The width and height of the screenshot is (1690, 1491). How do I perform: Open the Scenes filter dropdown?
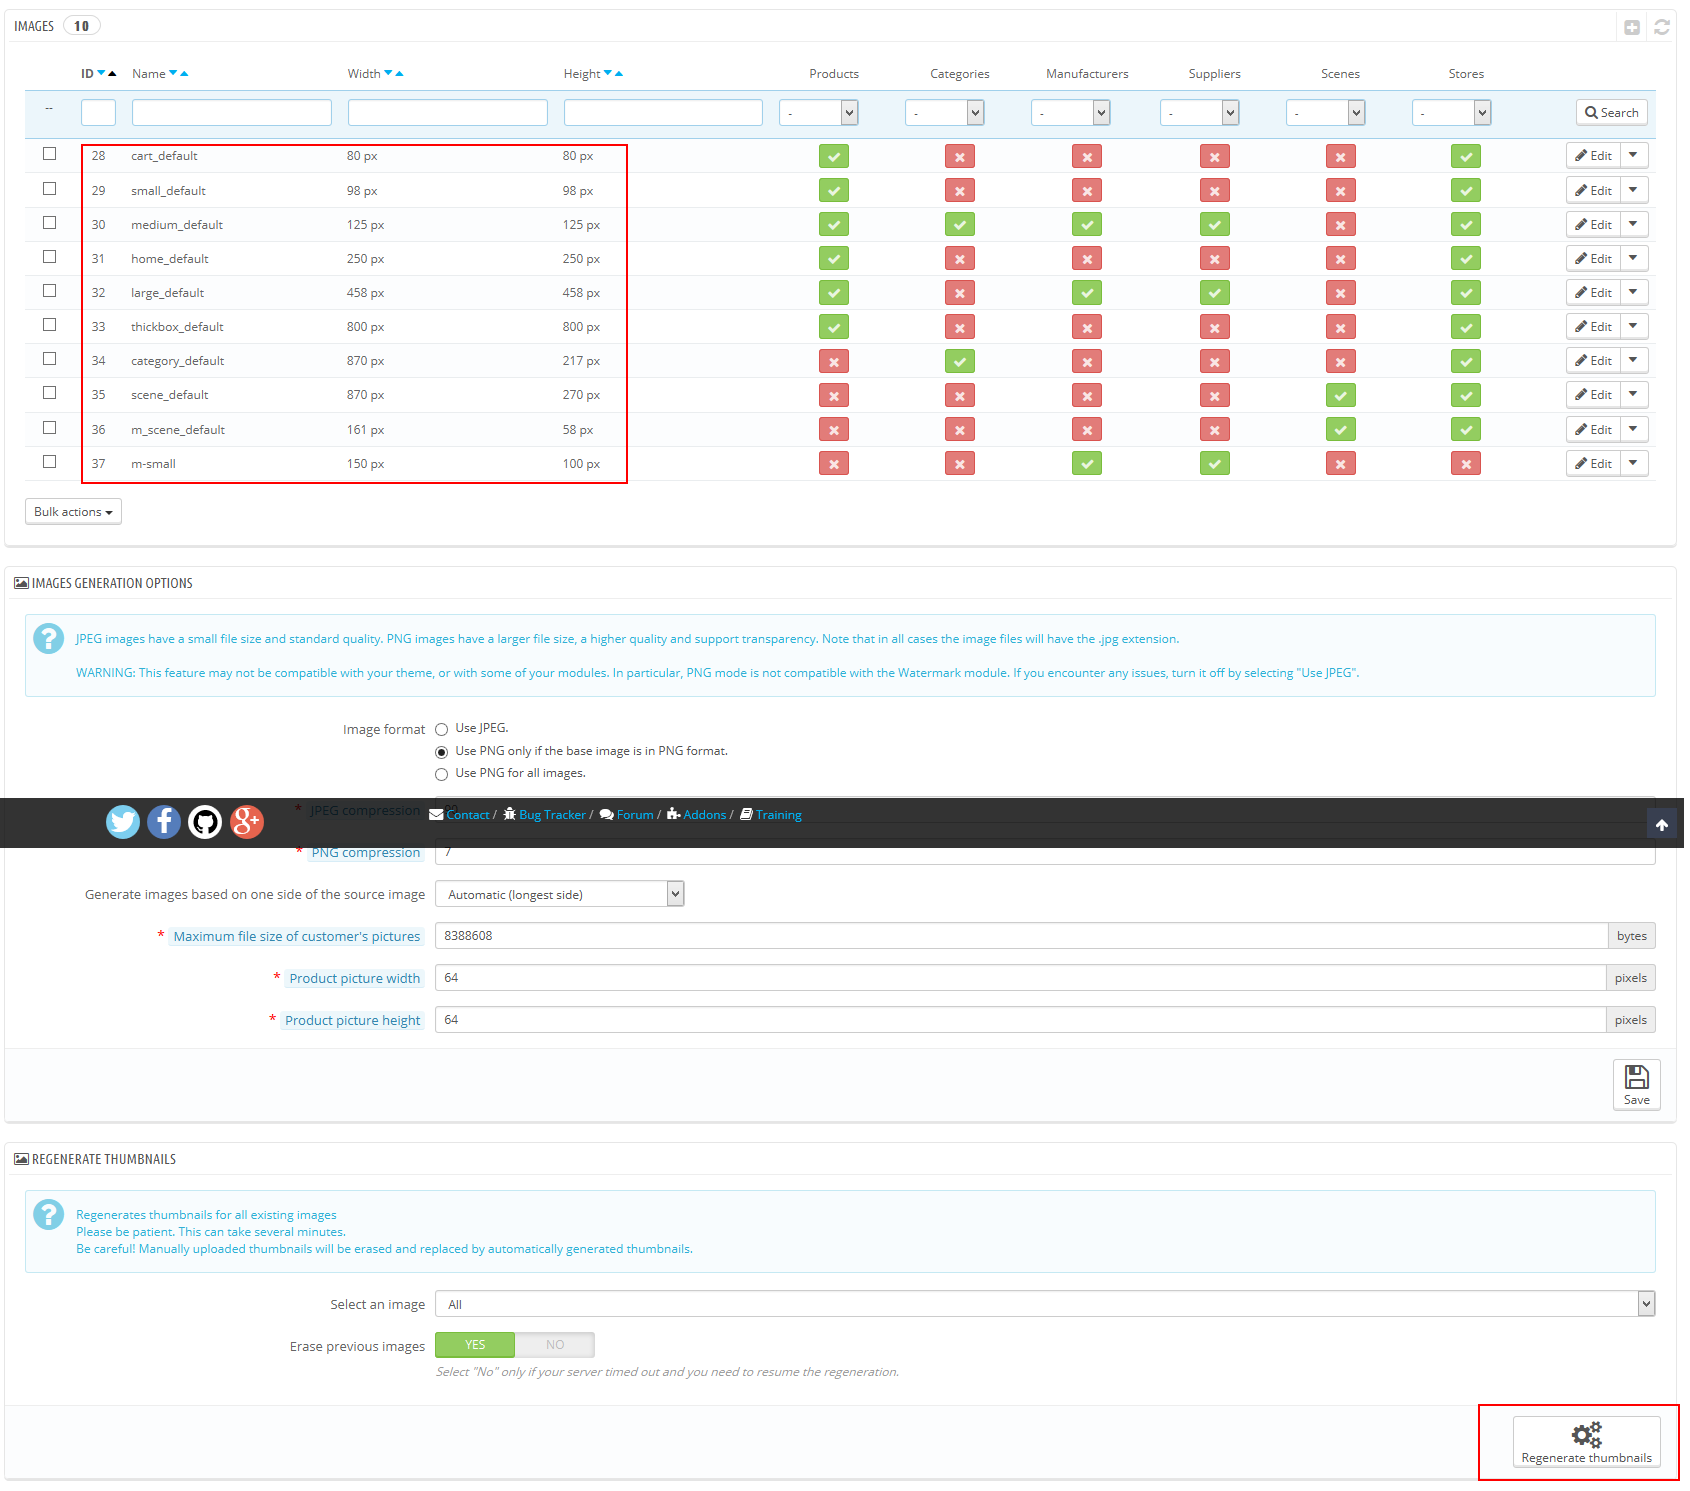(x=1325, y=113)
